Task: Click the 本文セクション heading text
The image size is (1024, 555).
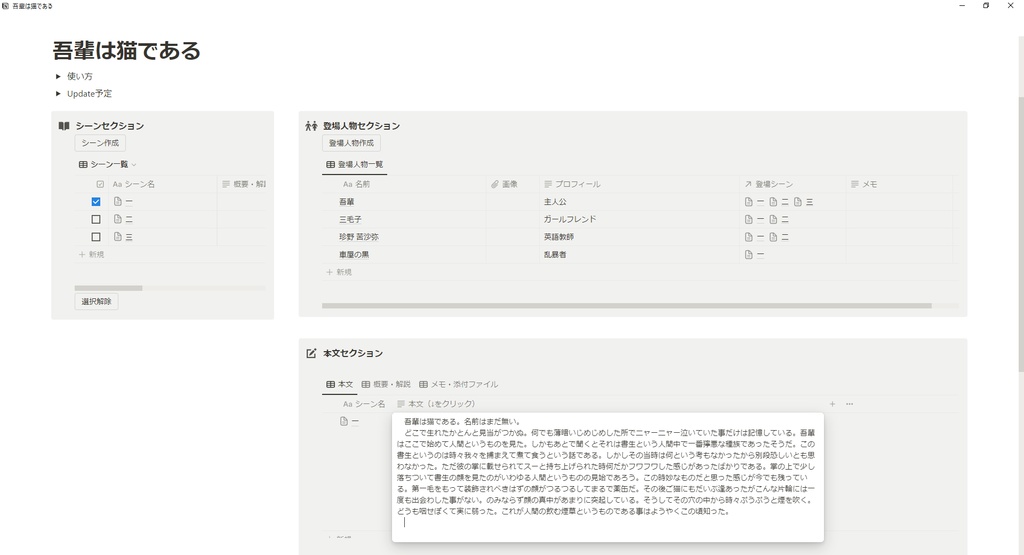Action: coord(353,353)
